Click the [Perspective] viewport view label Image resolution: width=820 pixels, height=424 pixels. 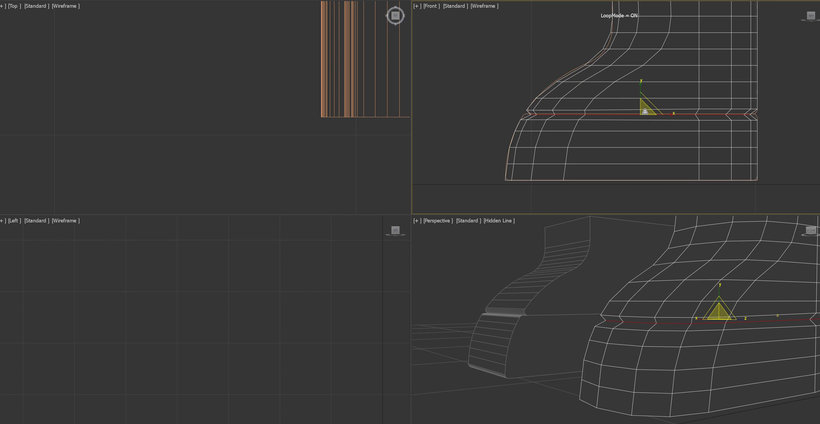coord(437,220)
